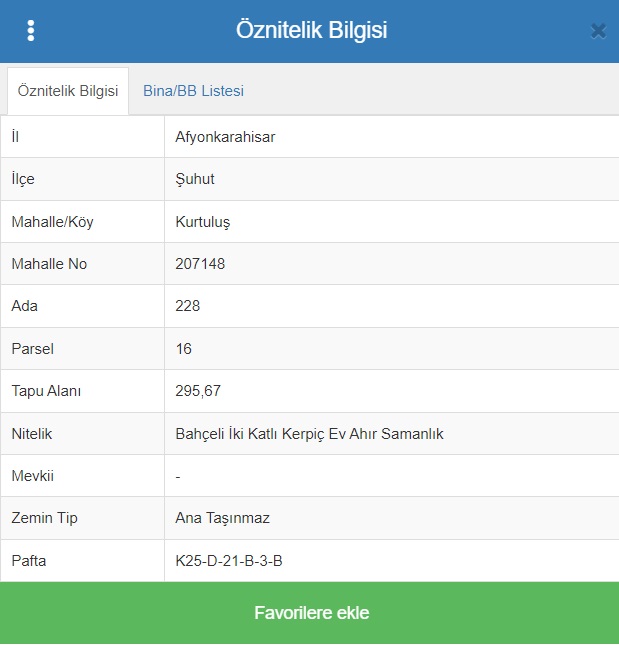Open the three-dot options menu

click(31, 31)
